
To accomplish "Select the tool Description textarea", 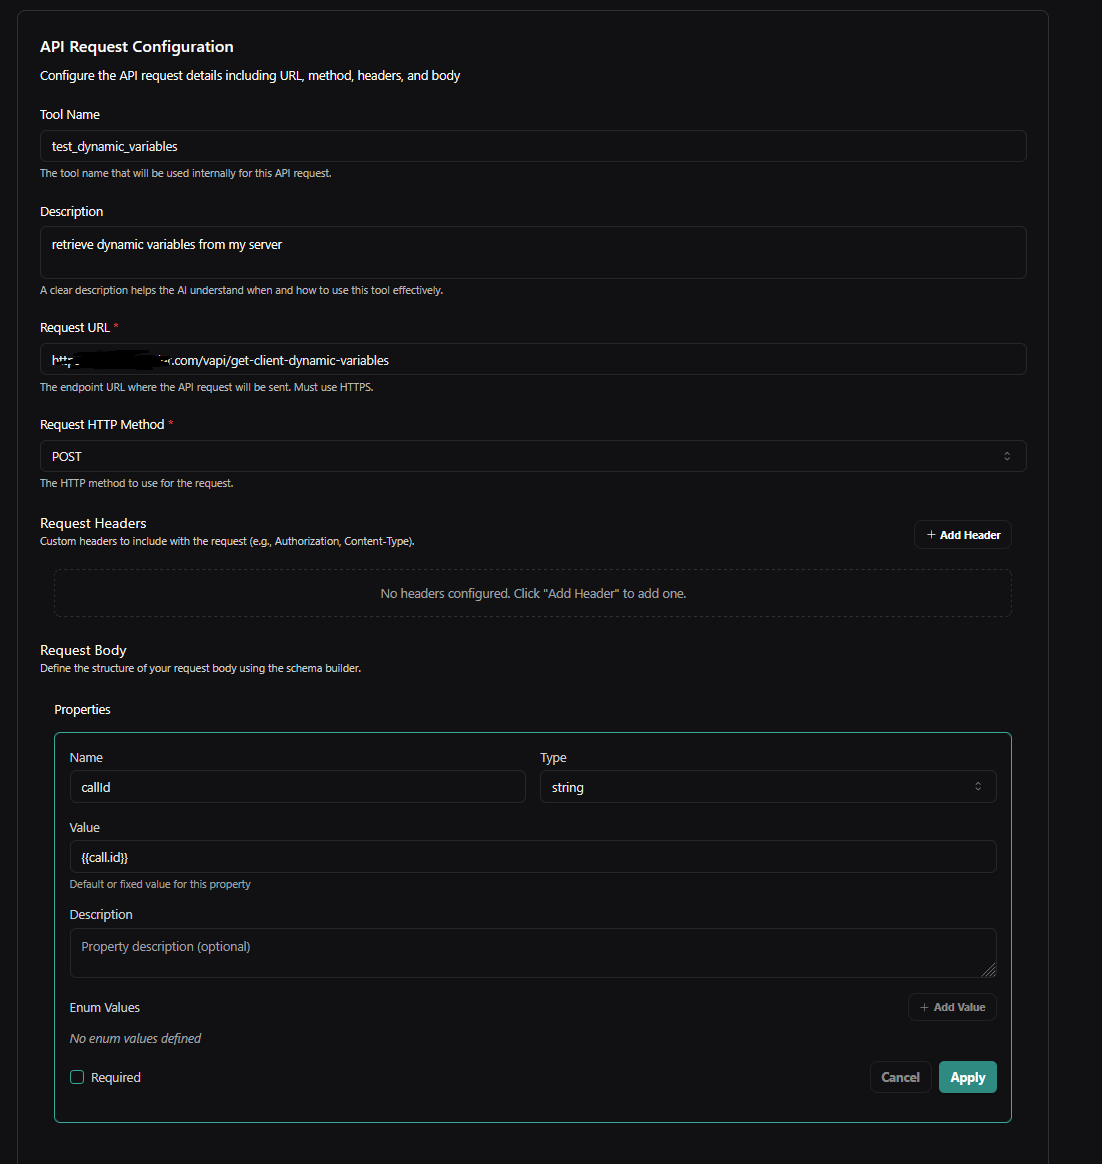I will [533, 252].
